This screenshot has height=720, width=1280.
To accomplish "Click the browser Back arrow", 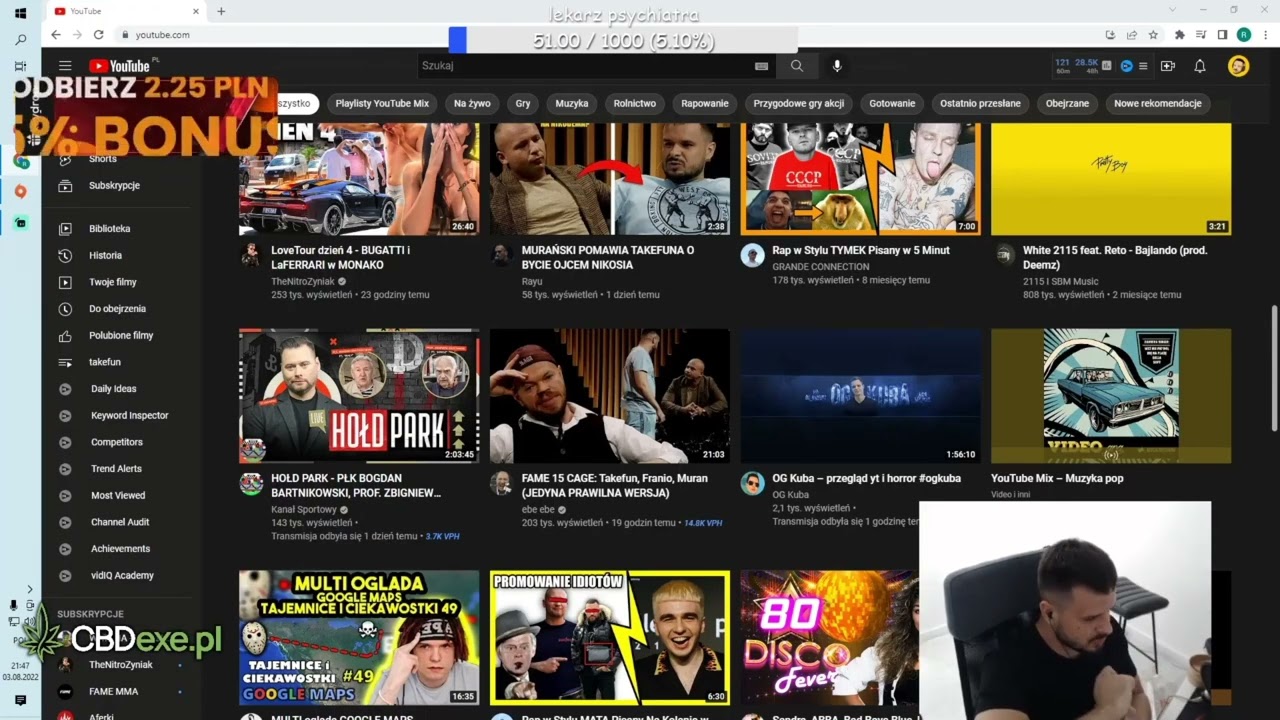I will point(56,34).
